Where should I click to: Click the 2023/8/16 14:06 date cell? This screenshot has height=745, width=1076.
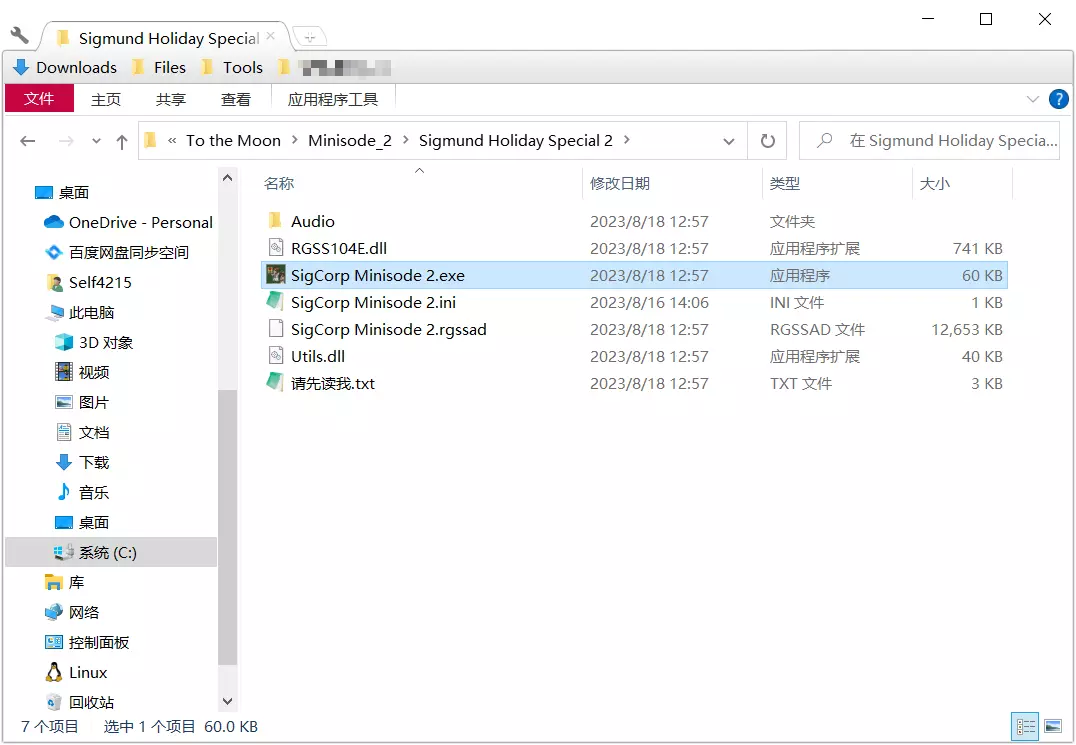(649, 303)
